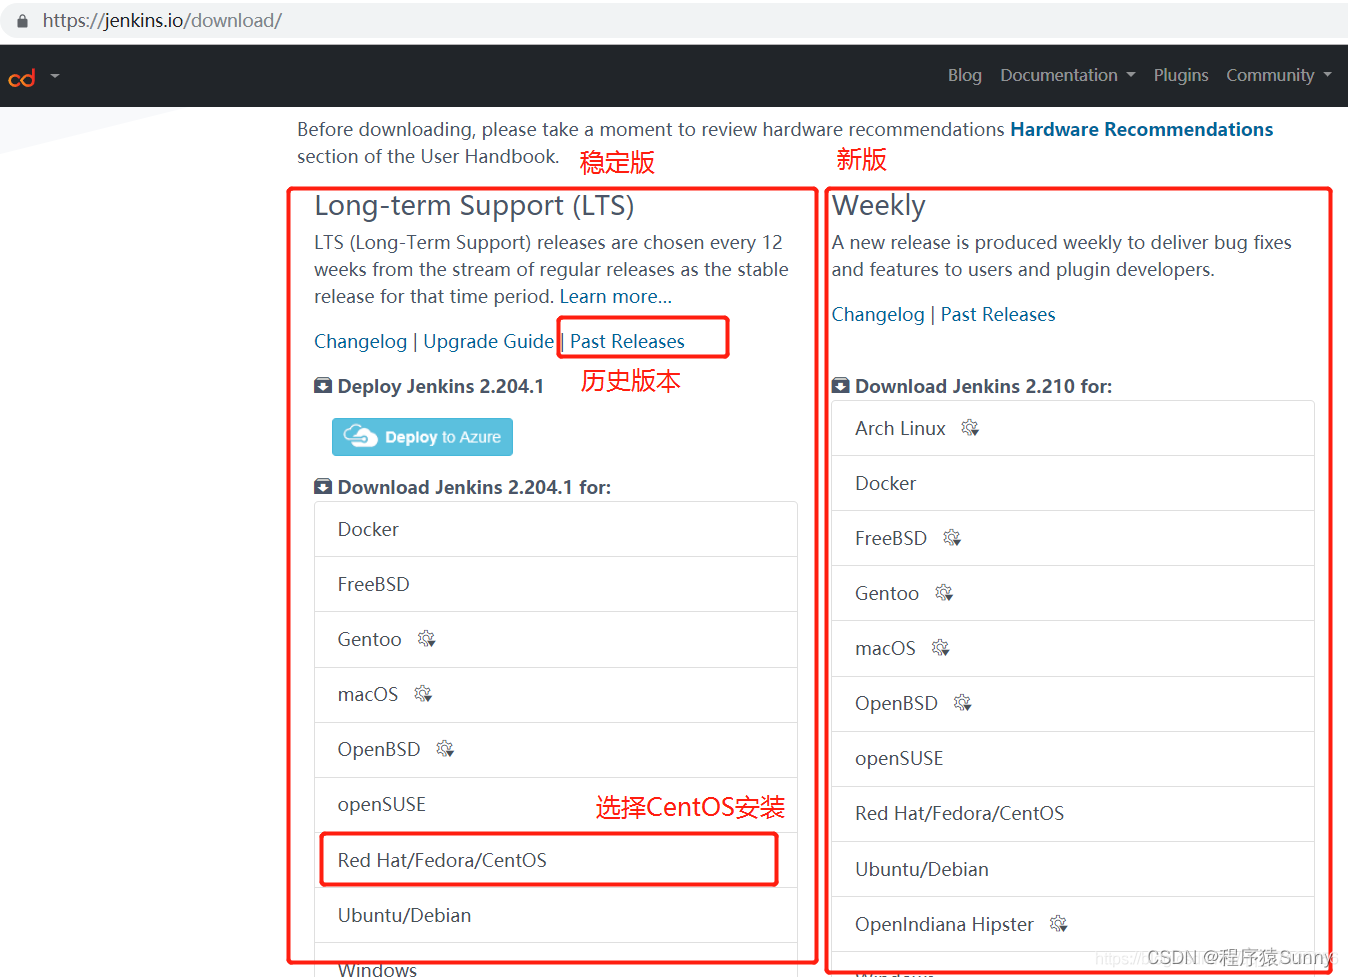Select Gentoo in LTS download list

[556, 639]
